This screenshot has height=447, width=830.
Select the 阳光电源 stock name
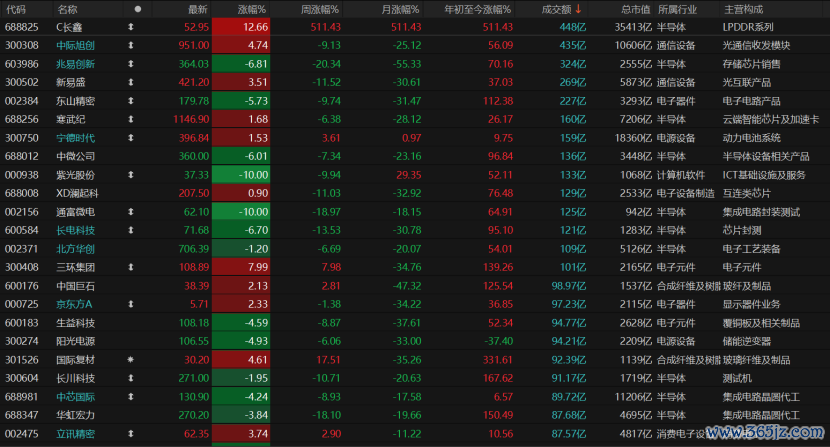click(x=76, y=341)
